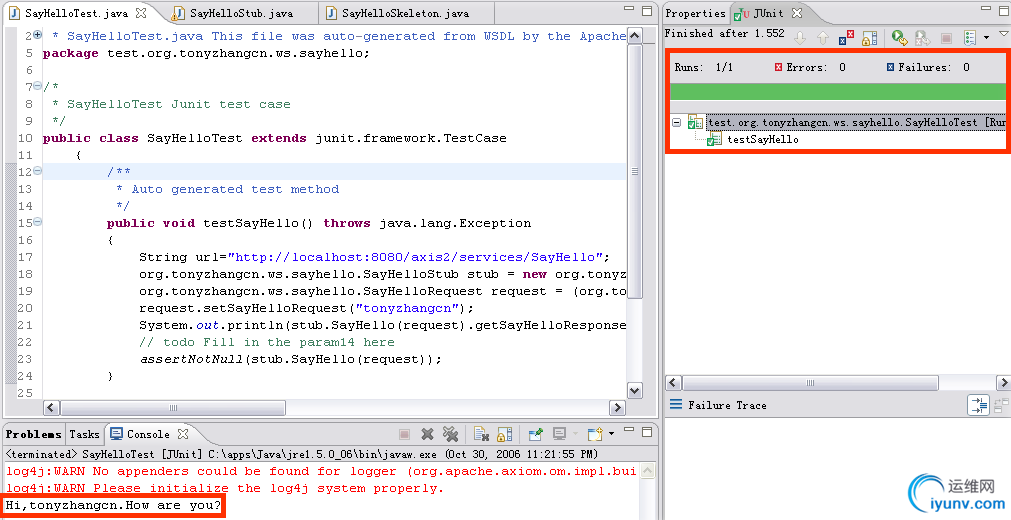Collapse comment block at line 7
Viewport: 1011px width, 520px height.
[x=37, y=86]
